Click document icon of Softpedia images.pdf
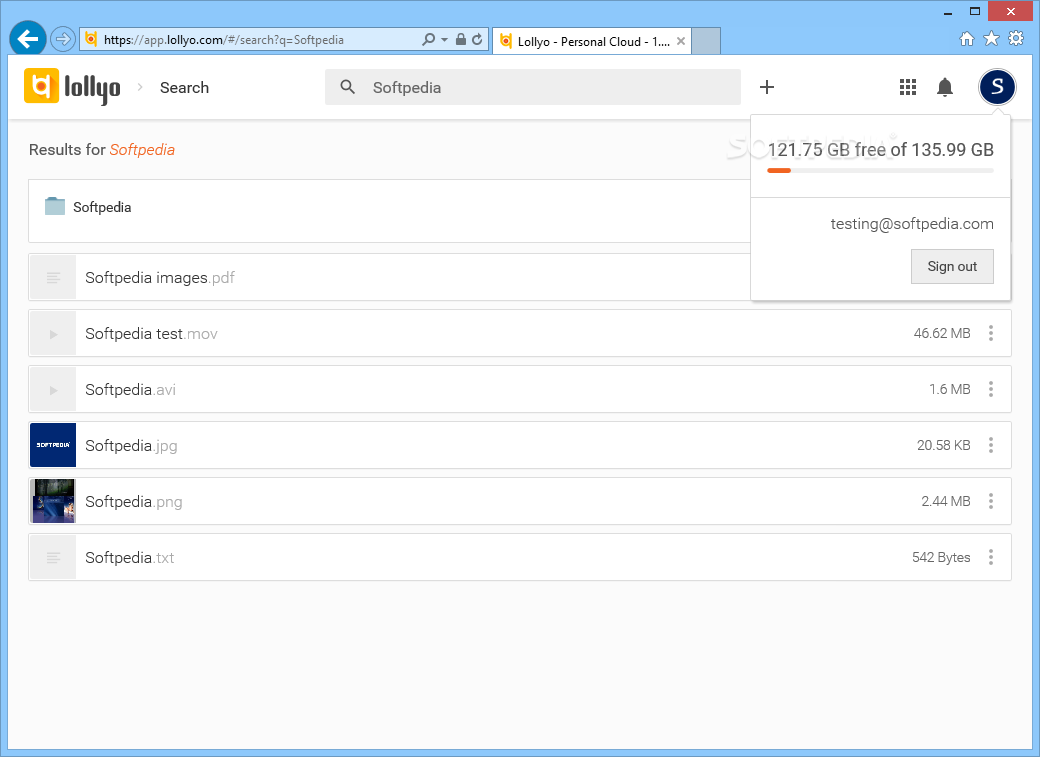 coord(53,277)
